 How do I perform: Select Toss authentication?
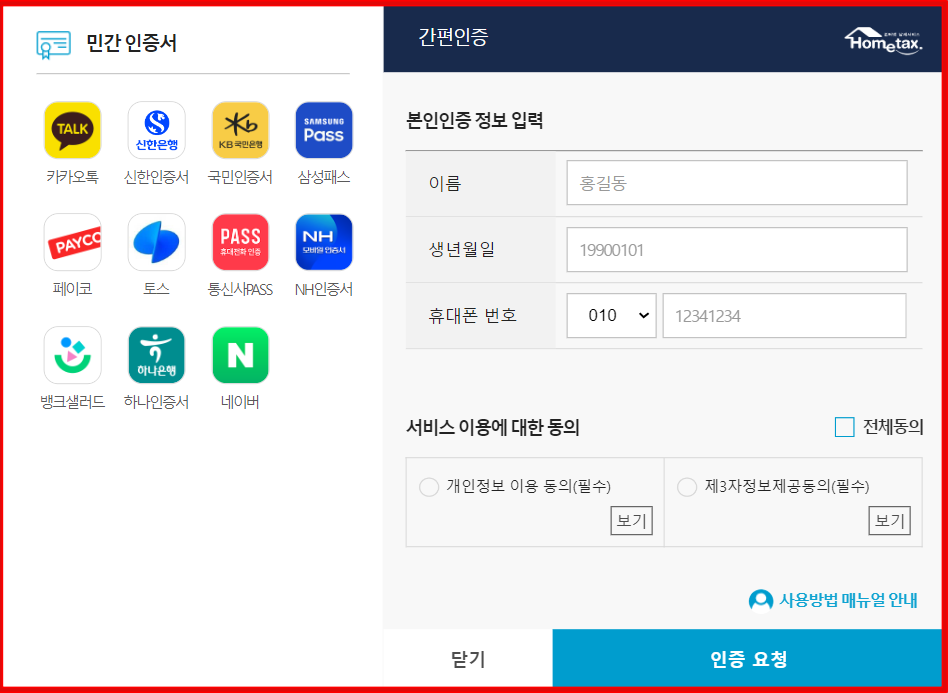(x=156, y=241)
